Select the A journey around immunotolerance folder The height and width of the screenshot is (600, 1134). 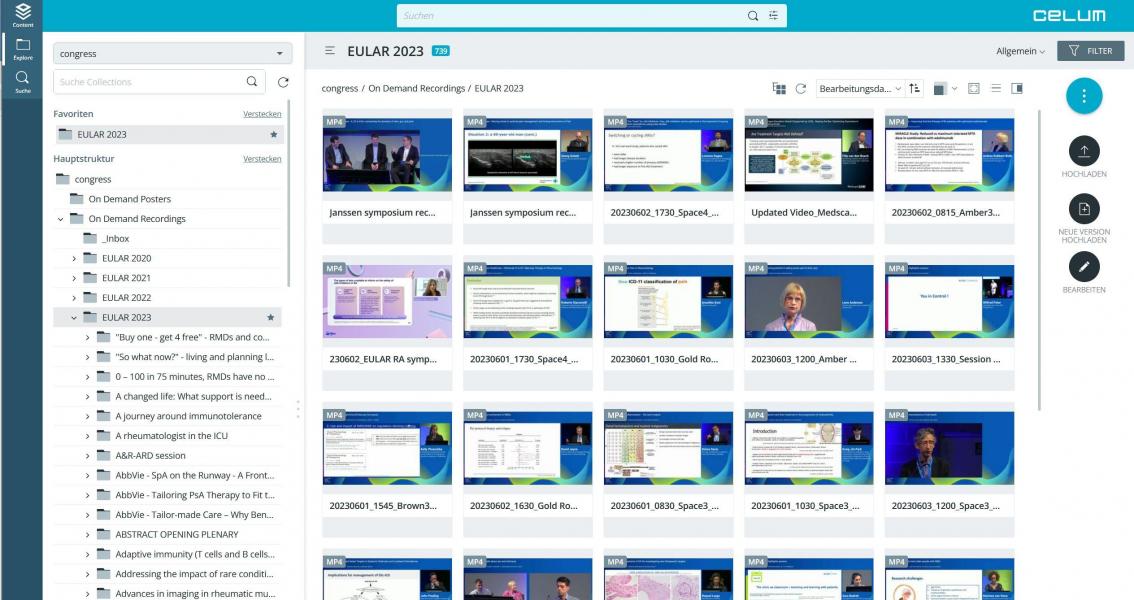[x=189, y=416]
